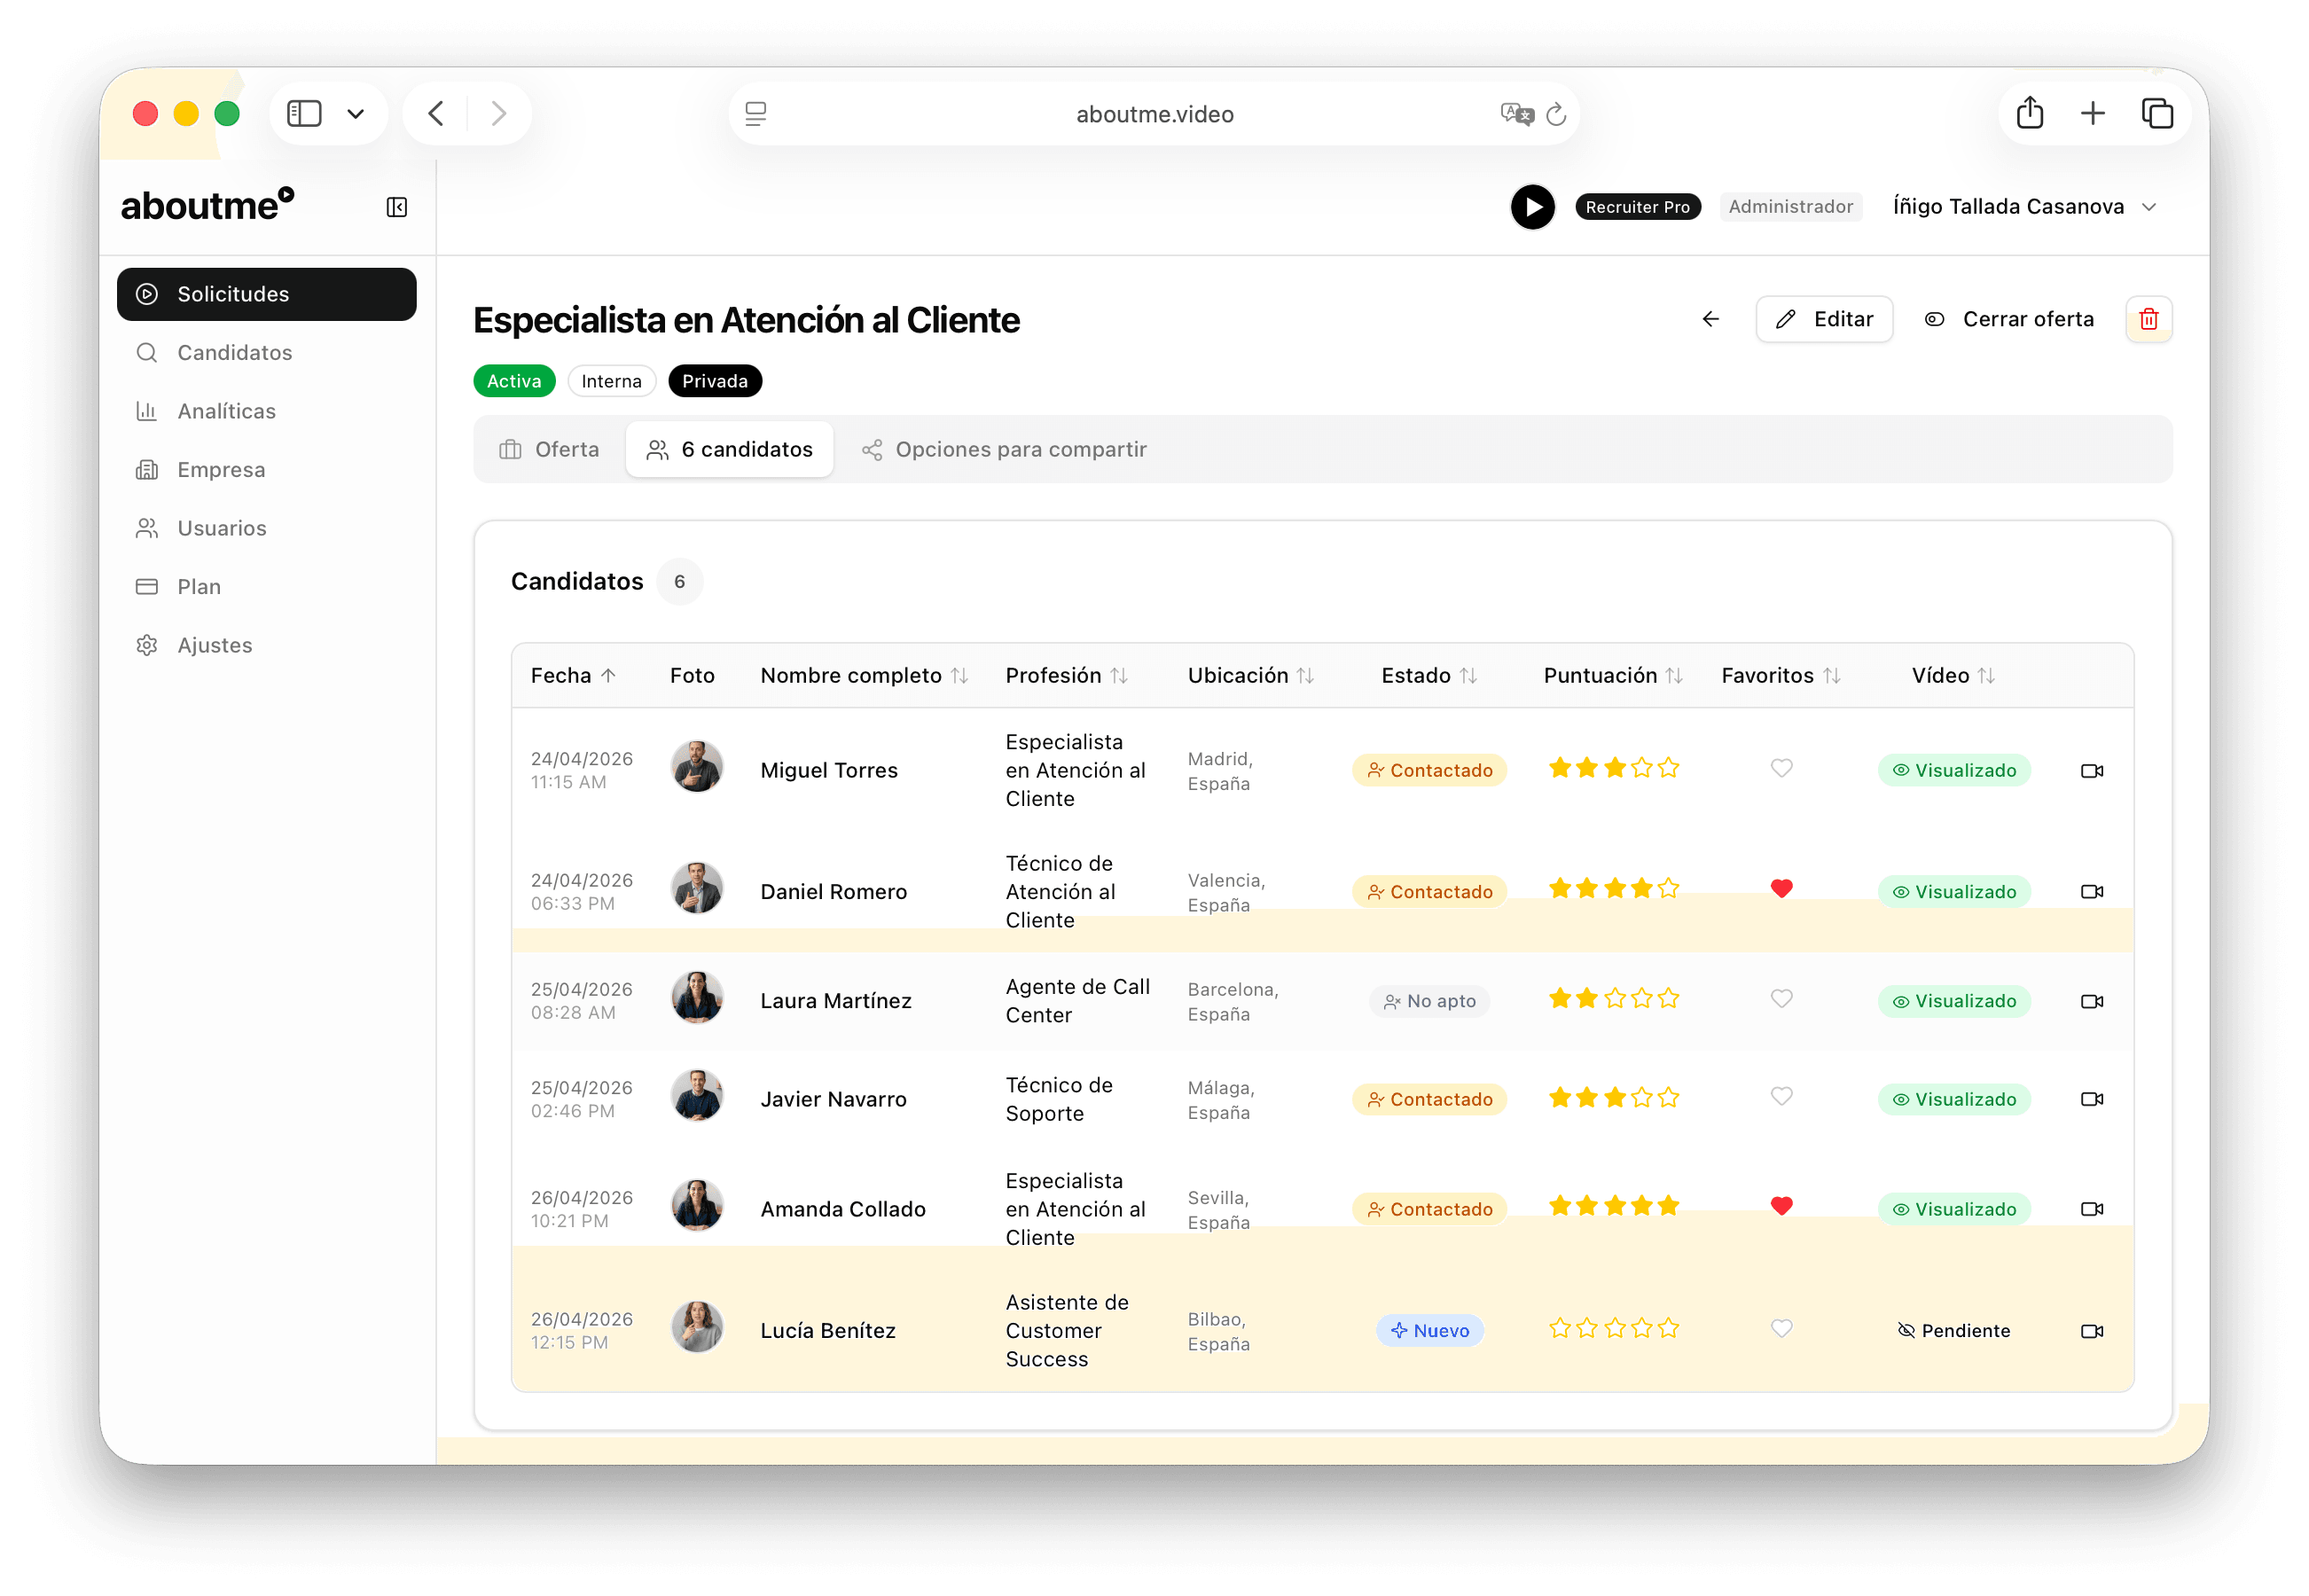
Task: Open a new browser tab with plus icon
Action: click(x=2092, y=113)
